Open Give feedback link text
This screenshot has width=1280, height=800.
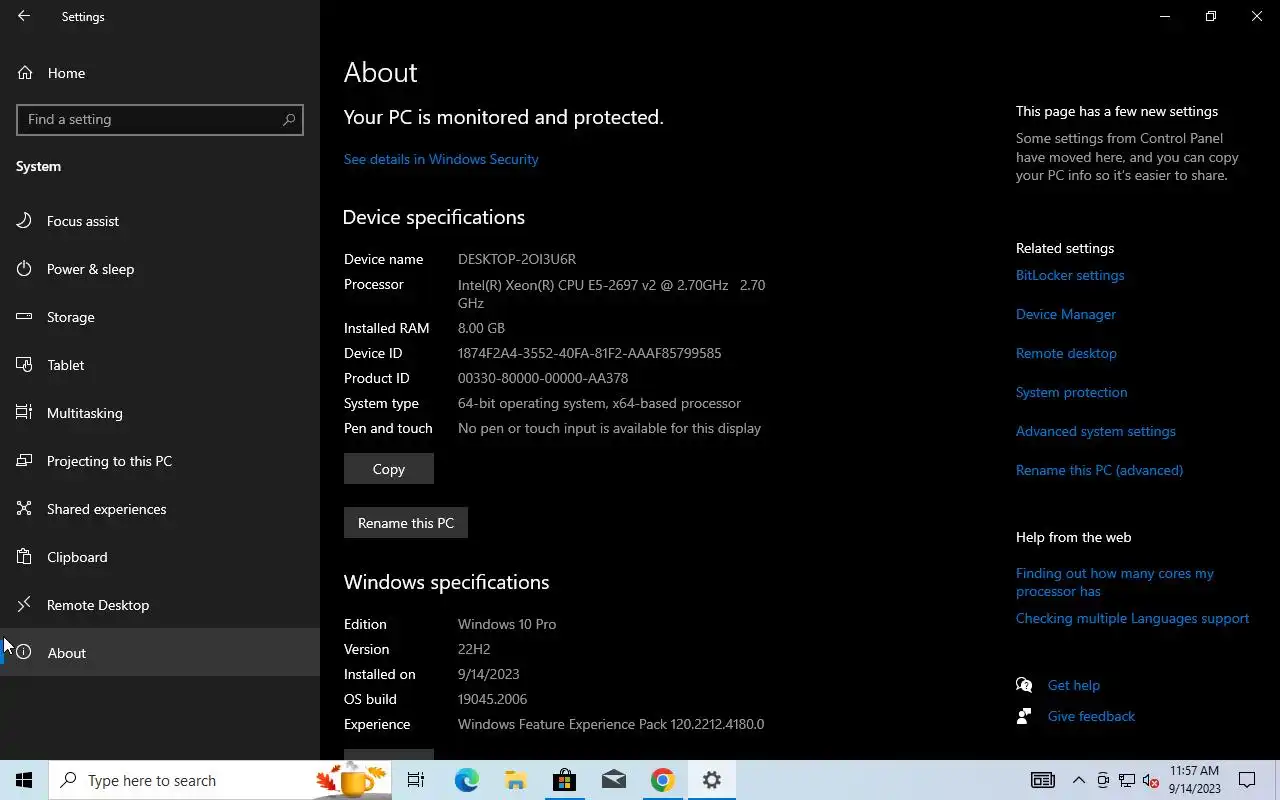(x=1091, y=716)
